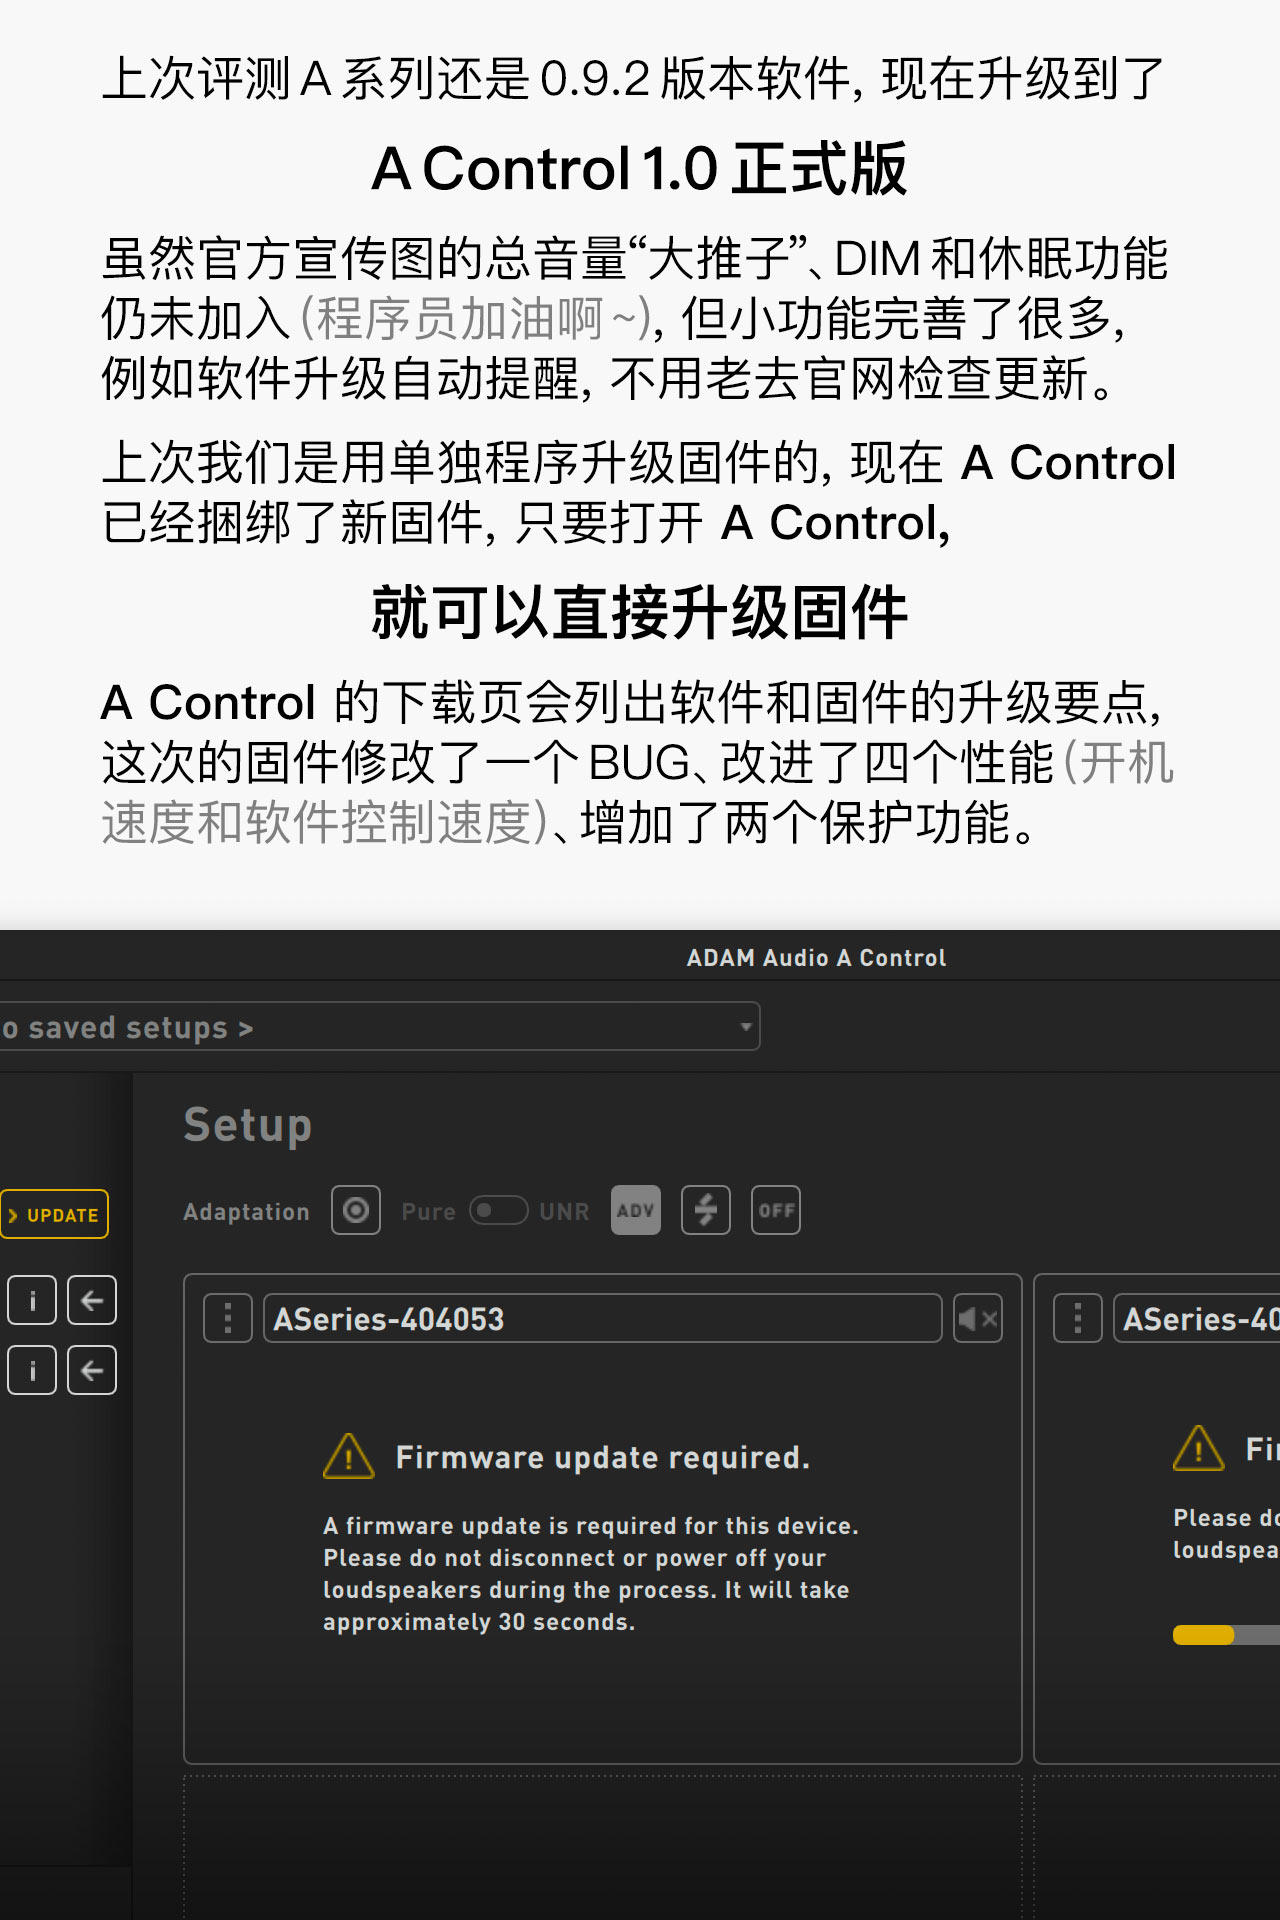
Task: Select the OFF adaptation mode
Action: 776,1210
